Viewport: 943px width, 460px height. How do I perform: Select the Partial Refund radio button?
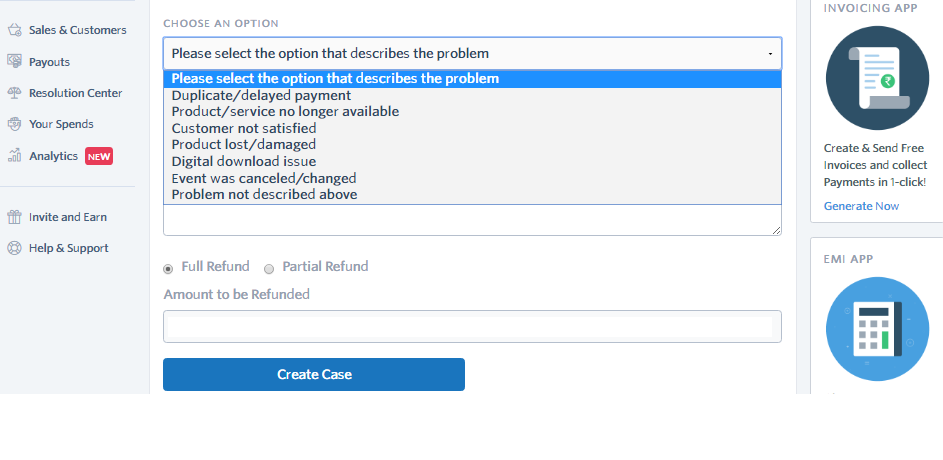coord(269,268)
